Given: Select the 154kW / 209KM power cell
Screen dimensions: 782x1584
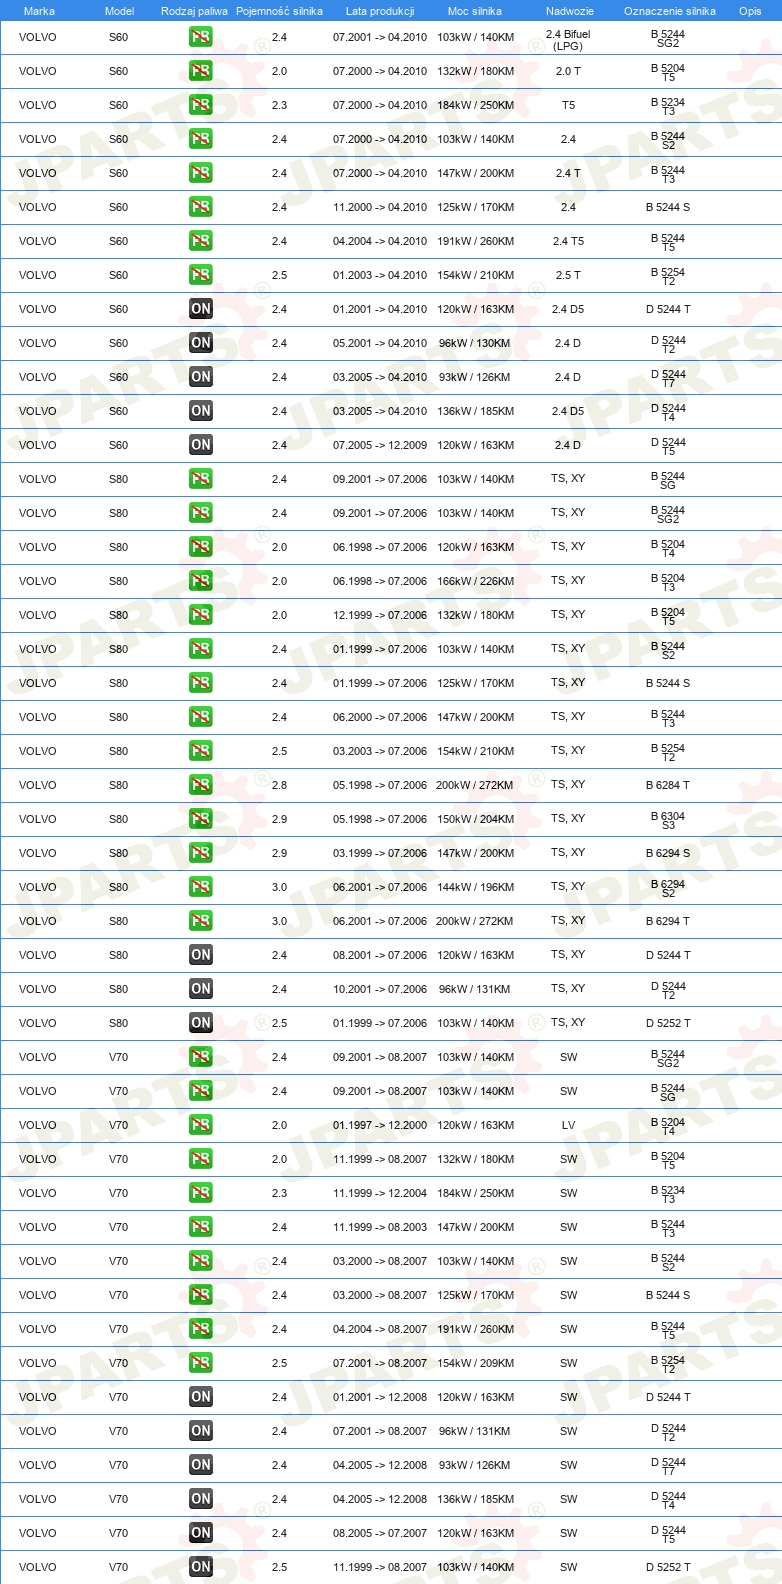Looking at the screenshot, I should (476, 1363).
